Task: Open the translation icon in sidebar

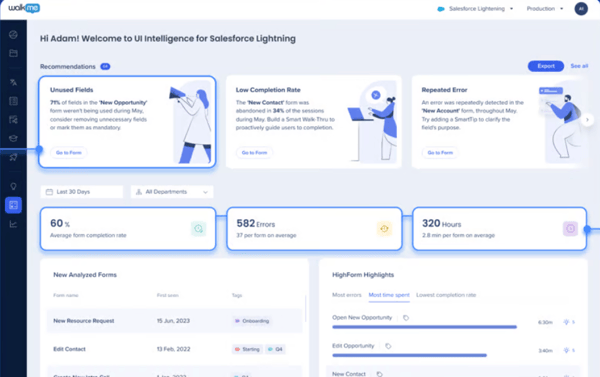Action: pyautogui.click(x=13, y=82)
